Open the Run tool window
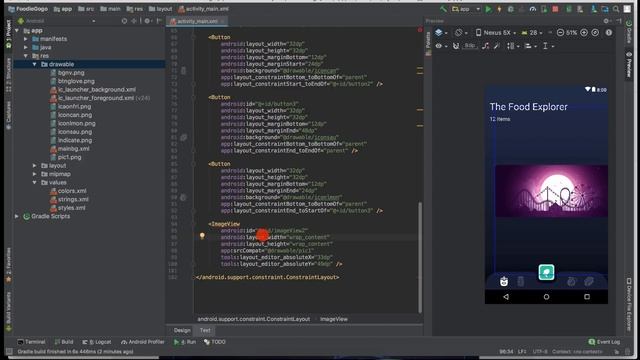 [x=185, y=342]
